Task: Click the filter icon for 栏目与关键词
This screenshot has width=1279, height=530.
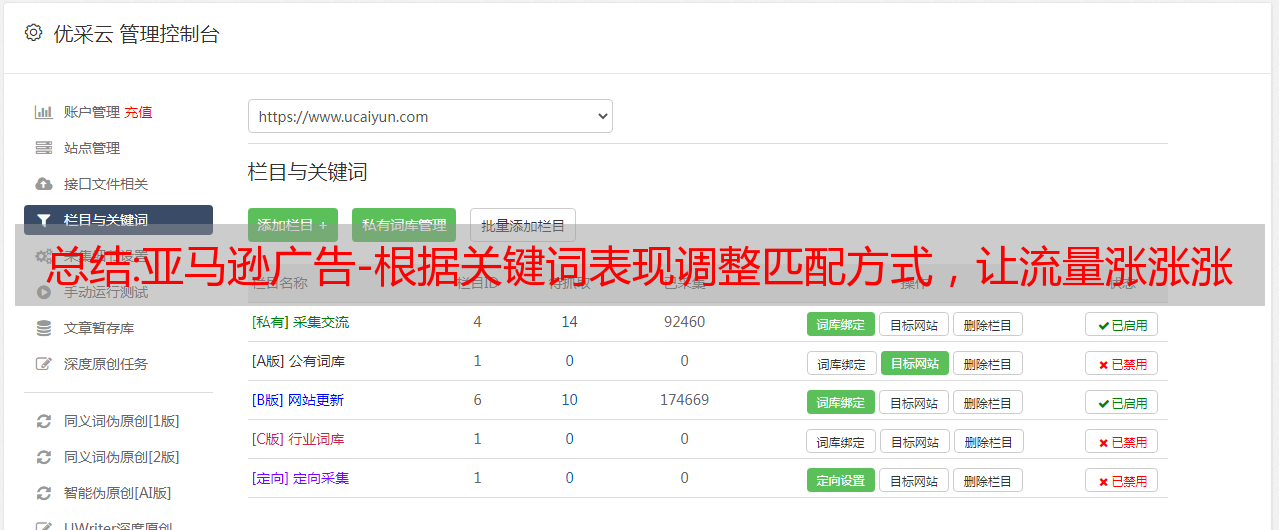Action: [x=43, y=220]
